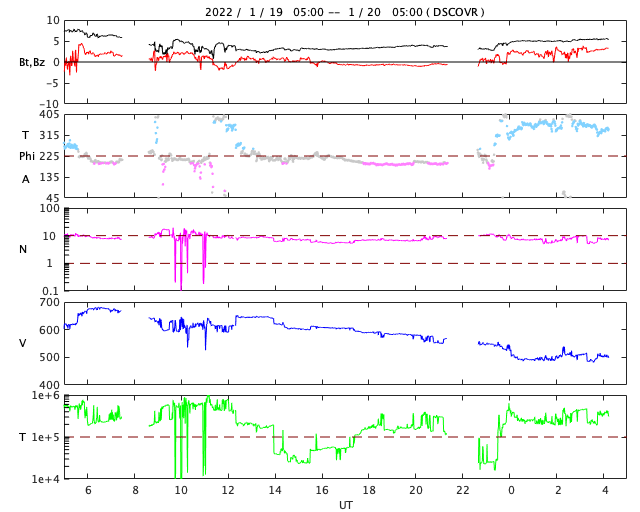
Task: Click the 'Bt,Bz' axis label
Action: point(32,62)
